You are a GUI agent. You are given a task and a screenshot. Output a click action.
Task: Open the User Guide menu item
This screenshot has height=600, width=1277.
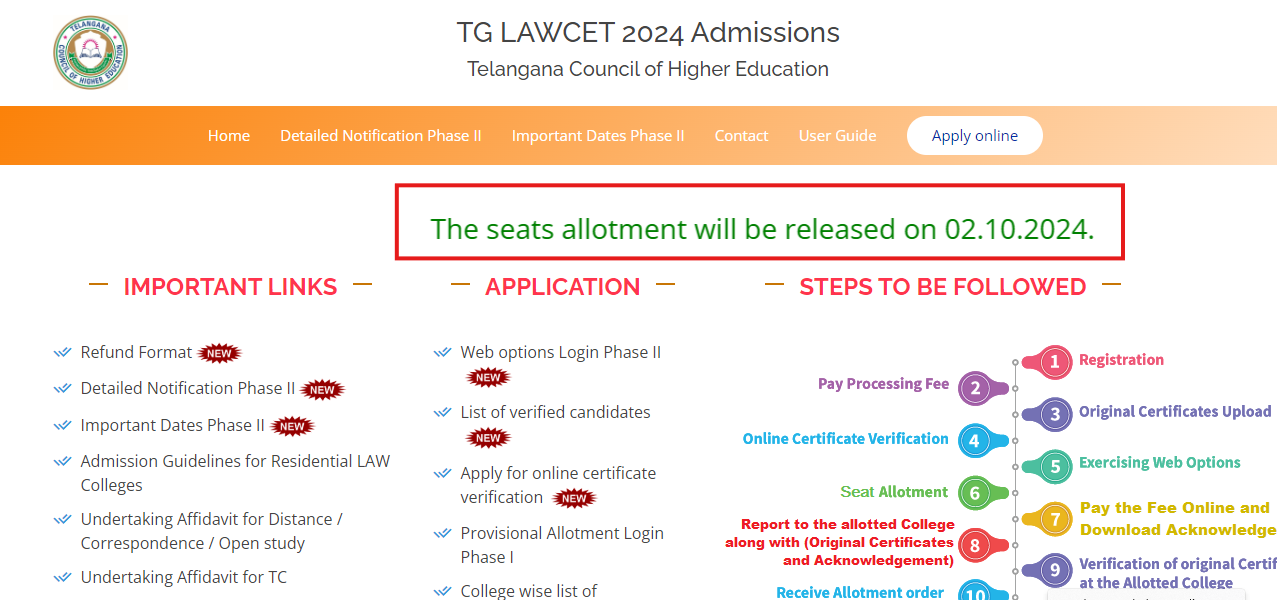click(837, 135)
